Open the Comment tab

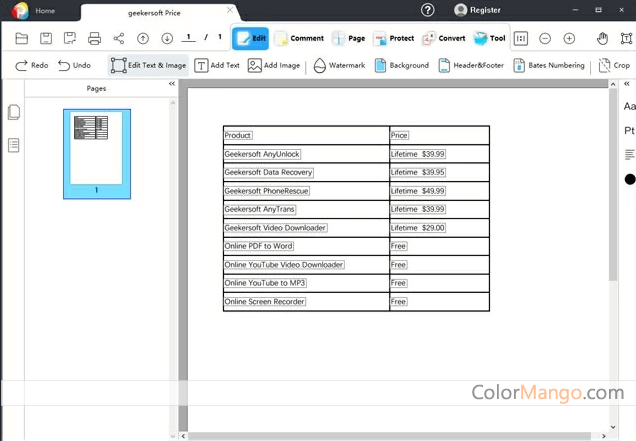click(x=299, y=38)
